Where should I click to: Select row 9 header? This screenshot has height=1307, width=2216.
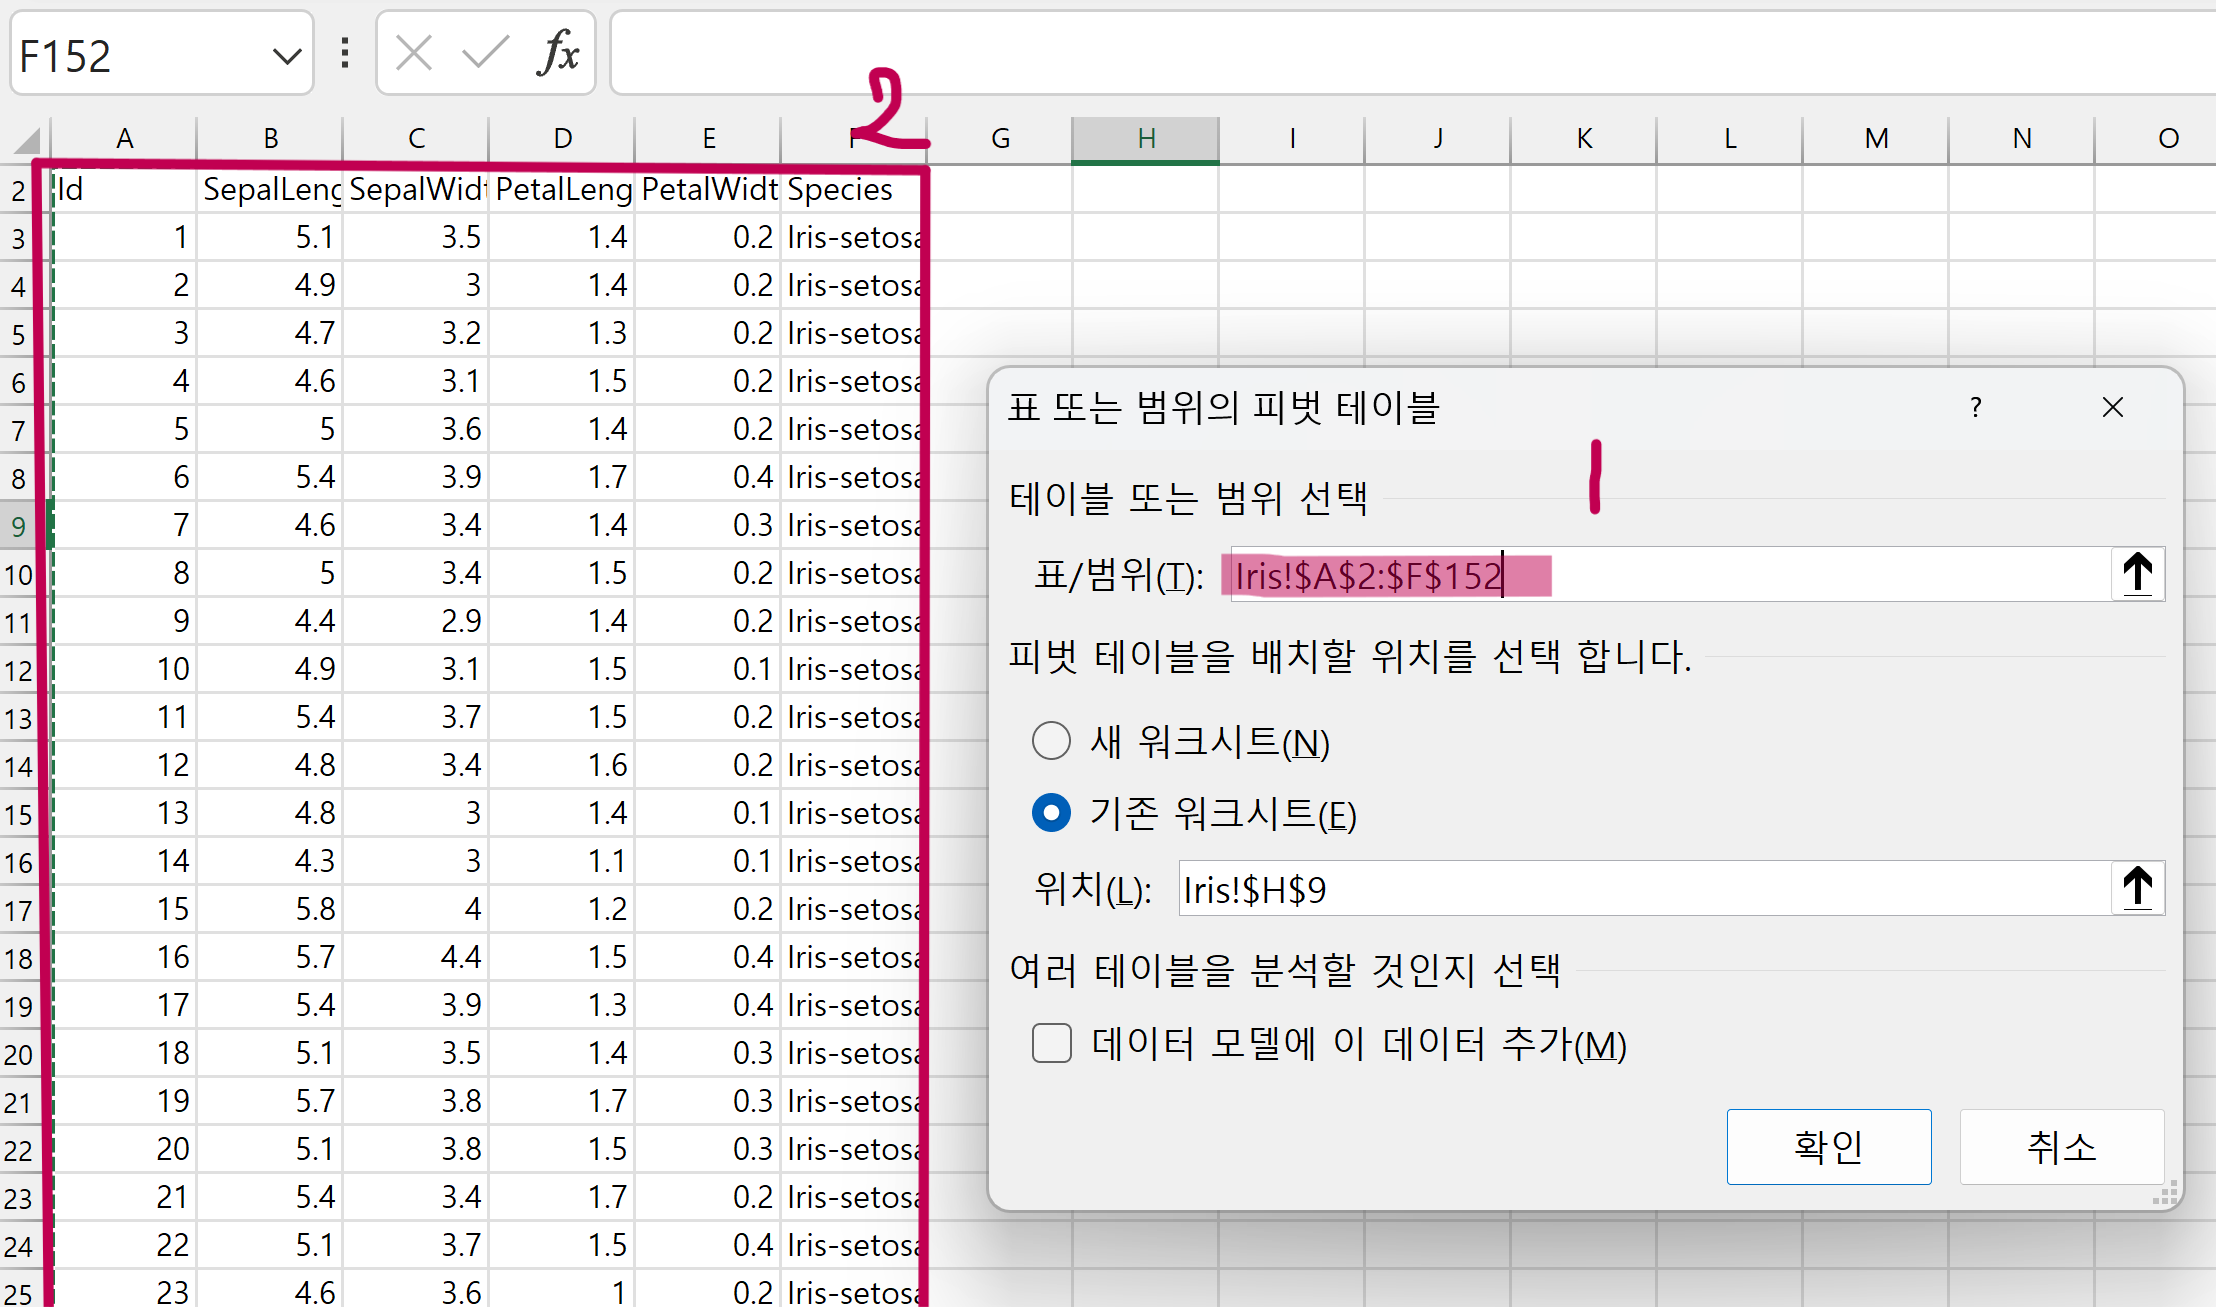tap(19, 526)
